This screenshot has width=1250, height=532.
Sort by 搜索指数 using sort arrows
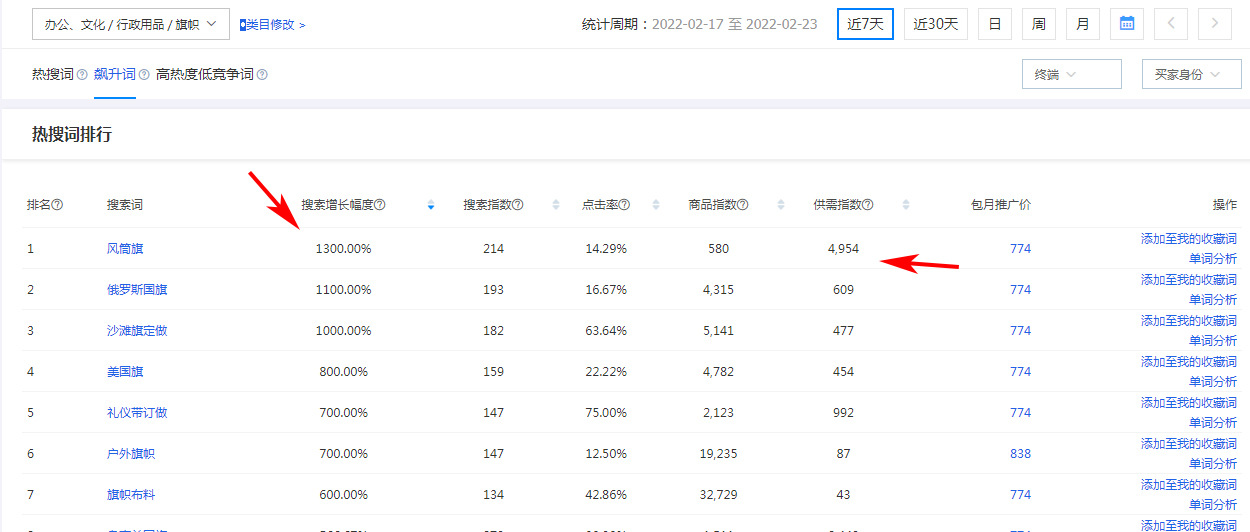(556, 205)
